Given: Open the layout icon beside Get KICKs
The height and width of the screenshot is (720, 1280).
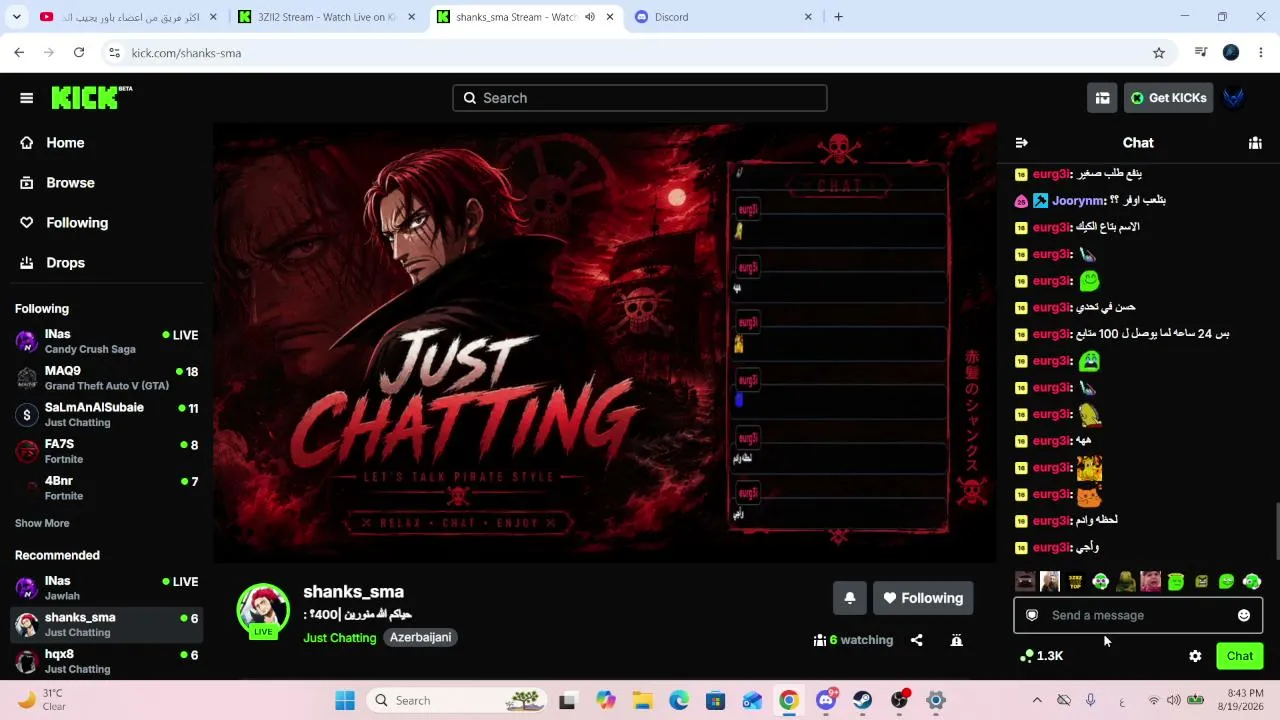Looking at the screenshot, I should tap(1102, 98).
